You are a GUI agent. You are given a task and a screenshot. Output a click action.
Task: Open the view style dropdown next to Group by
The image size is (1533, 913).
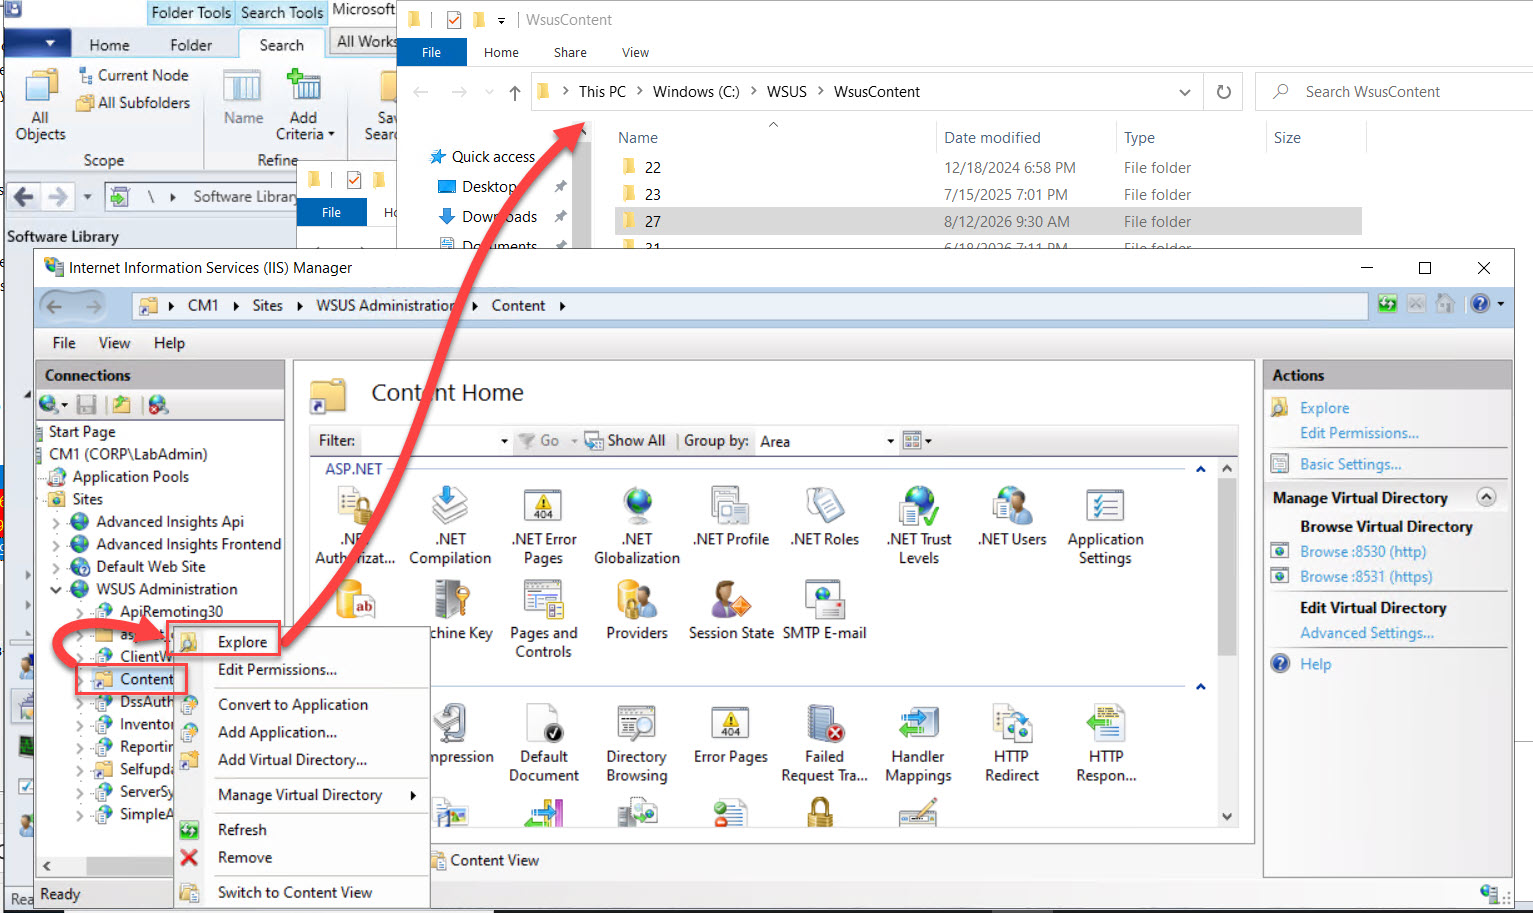click(x=917, y=440)
